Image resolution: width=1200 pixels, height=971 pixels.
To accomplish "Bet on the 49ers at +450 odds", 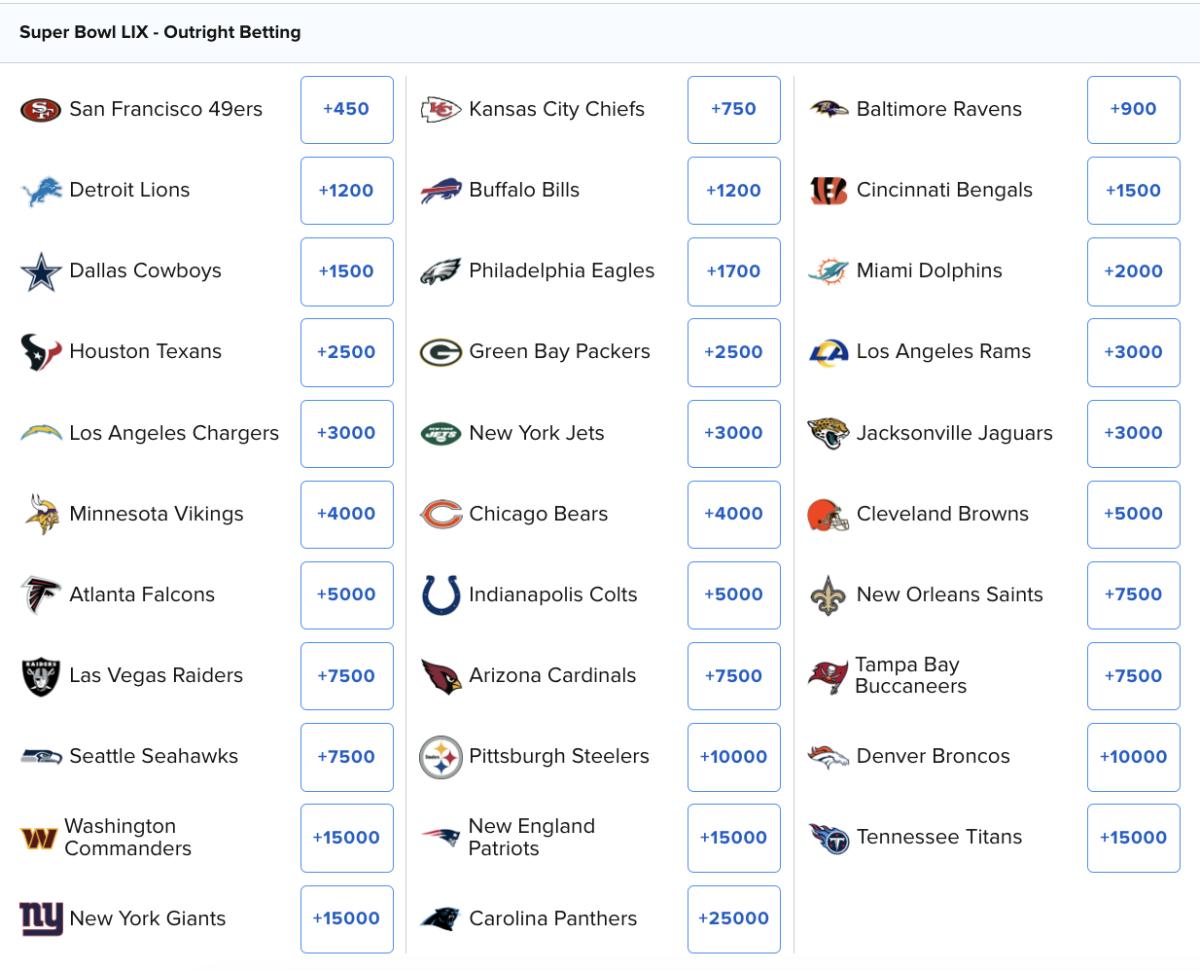I will point(346,109).
